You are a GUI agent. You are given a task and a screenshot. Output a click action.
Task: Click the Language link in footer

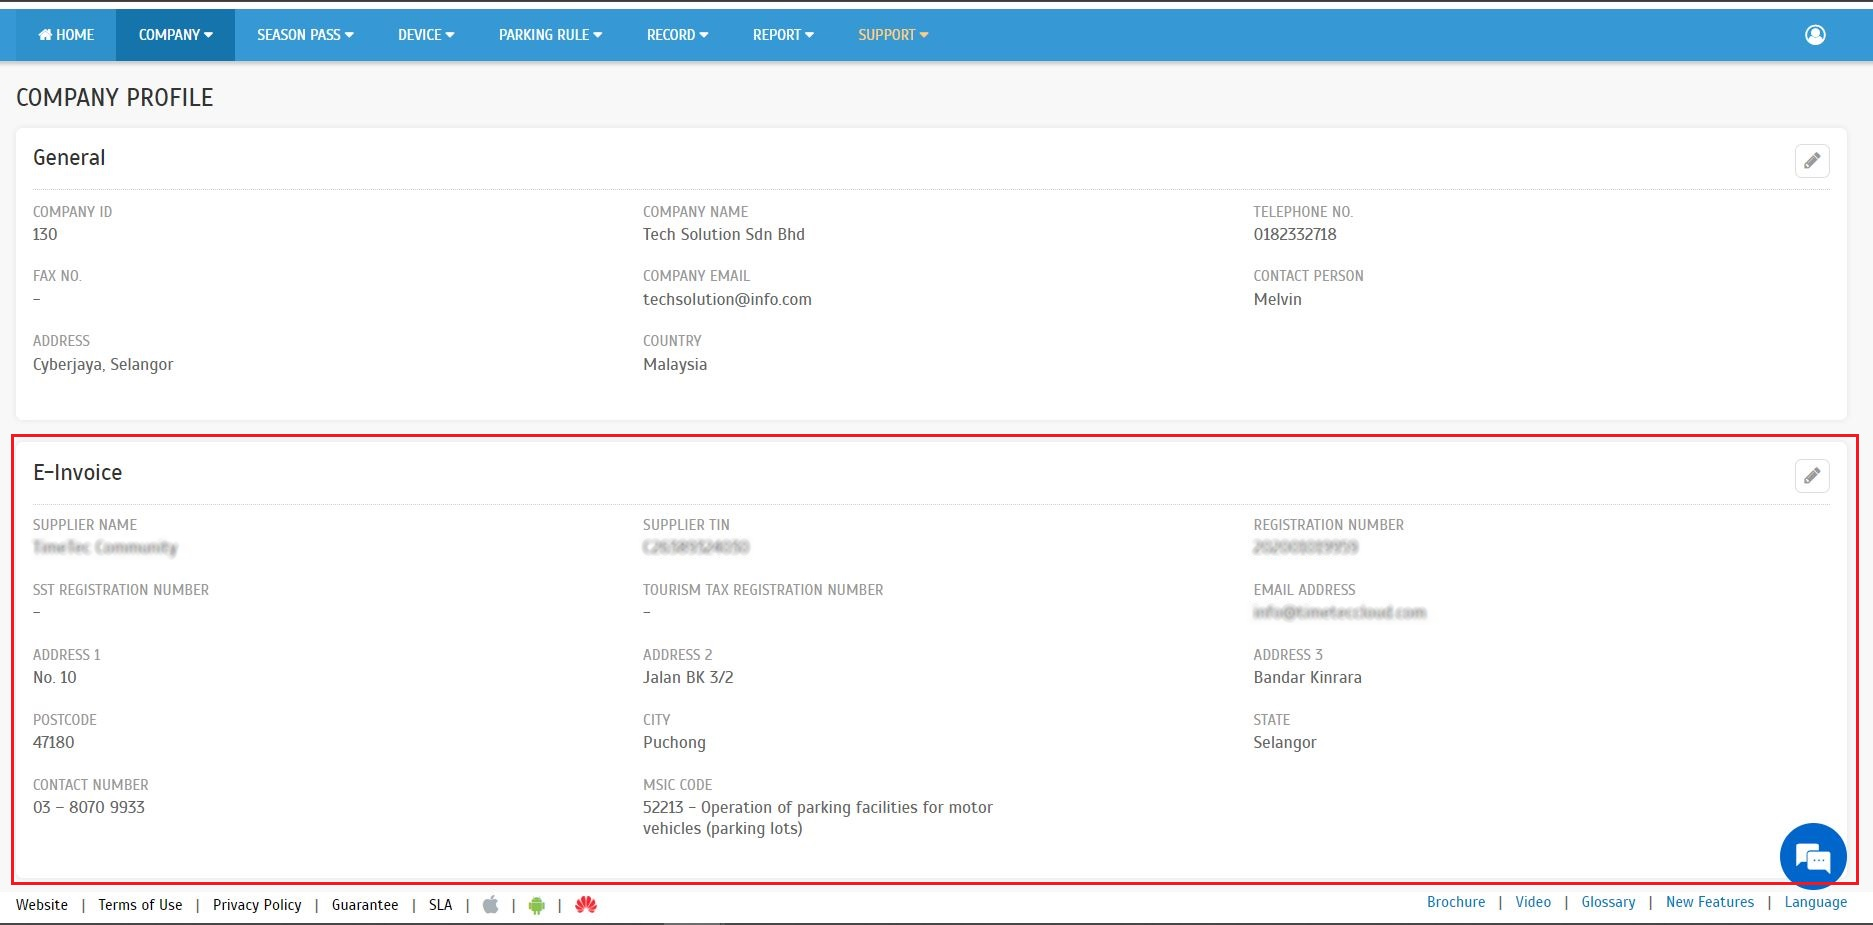tap(1815, 902)
